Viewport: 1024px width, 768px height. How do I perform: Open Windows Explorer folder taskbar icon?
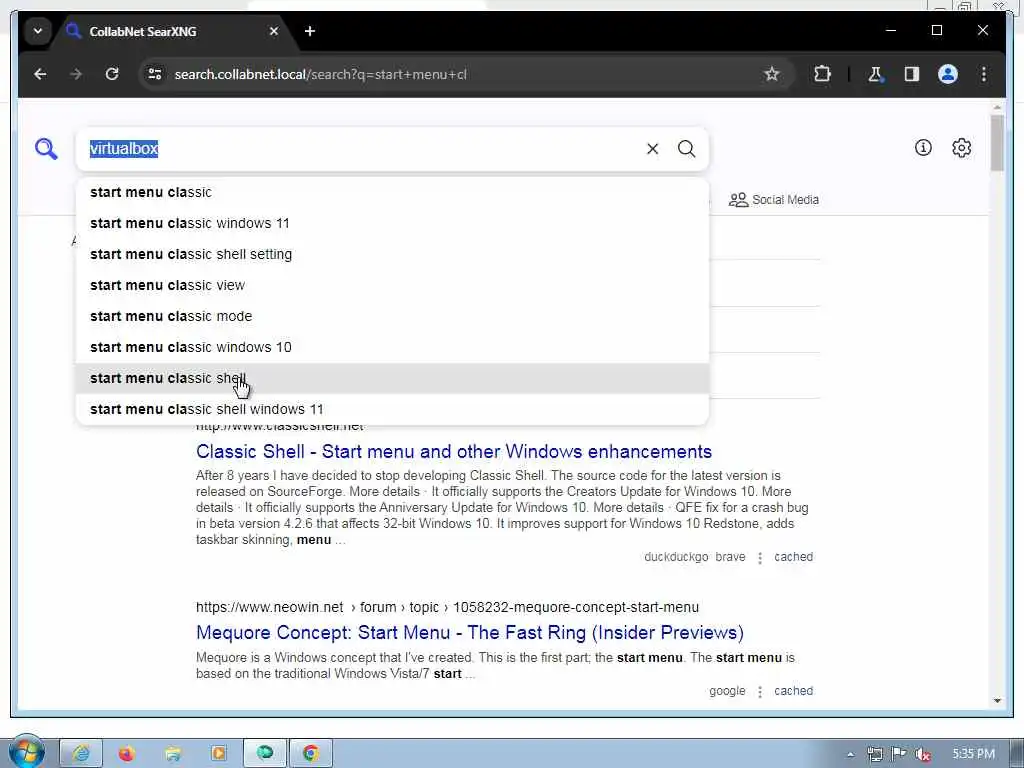tap(173, 754)
